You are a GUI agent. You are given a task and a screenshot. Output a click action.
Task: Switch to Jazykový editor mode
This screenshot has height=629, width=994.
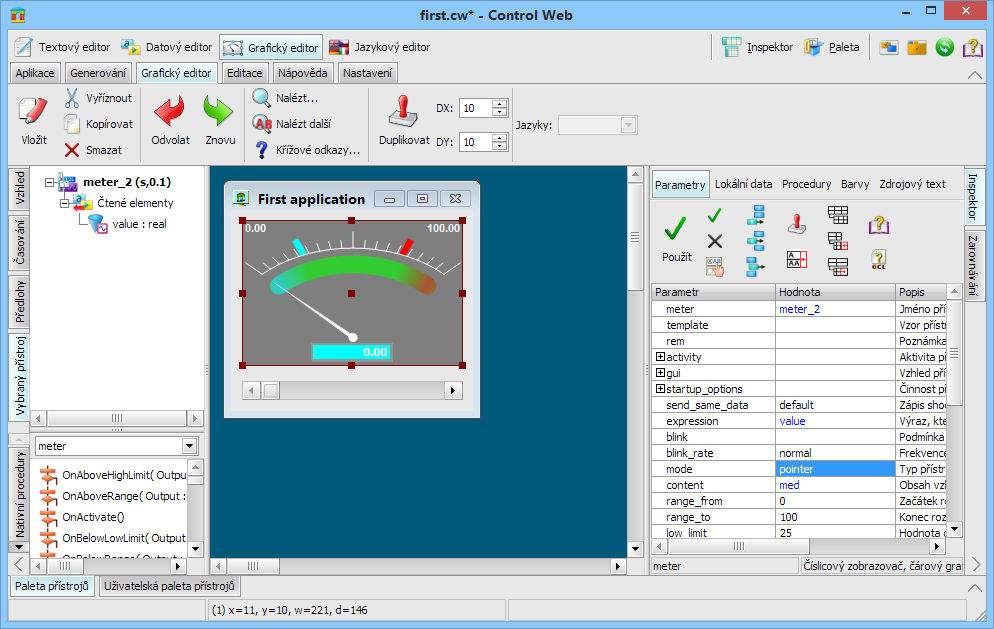[x=380, y=47]
